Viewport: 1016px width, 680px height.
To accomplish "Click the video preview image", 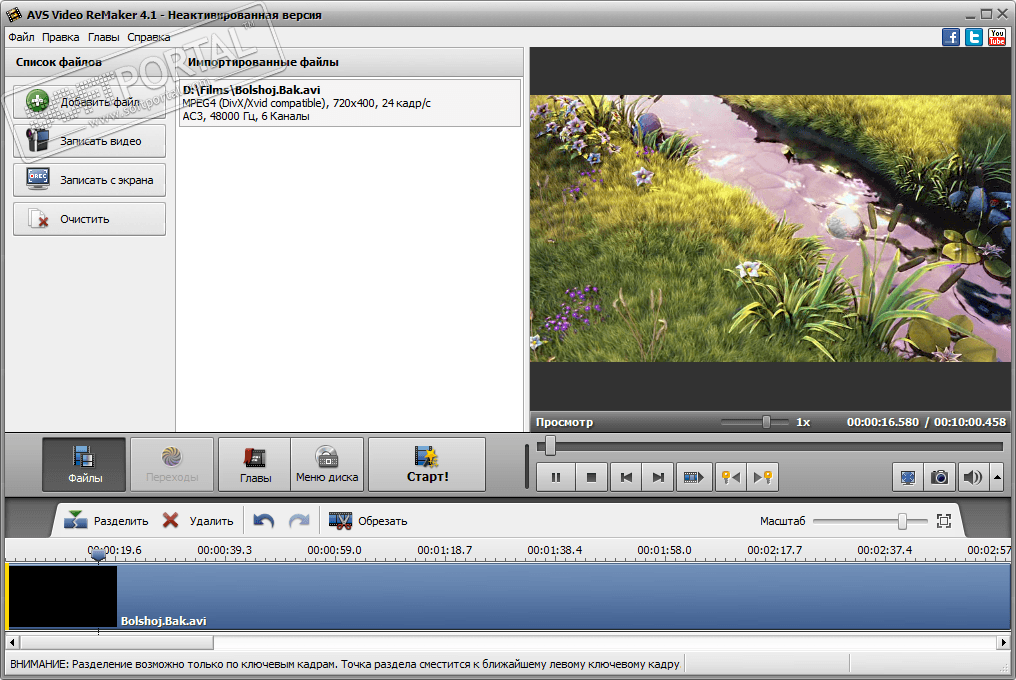I will 770,228.
